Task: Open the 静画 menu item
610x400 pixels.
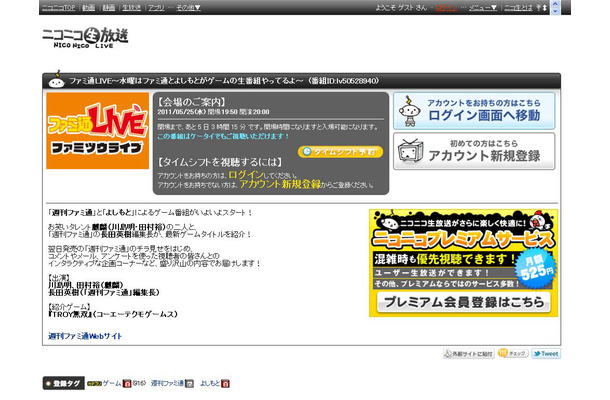Action: (x=109, y=7)
